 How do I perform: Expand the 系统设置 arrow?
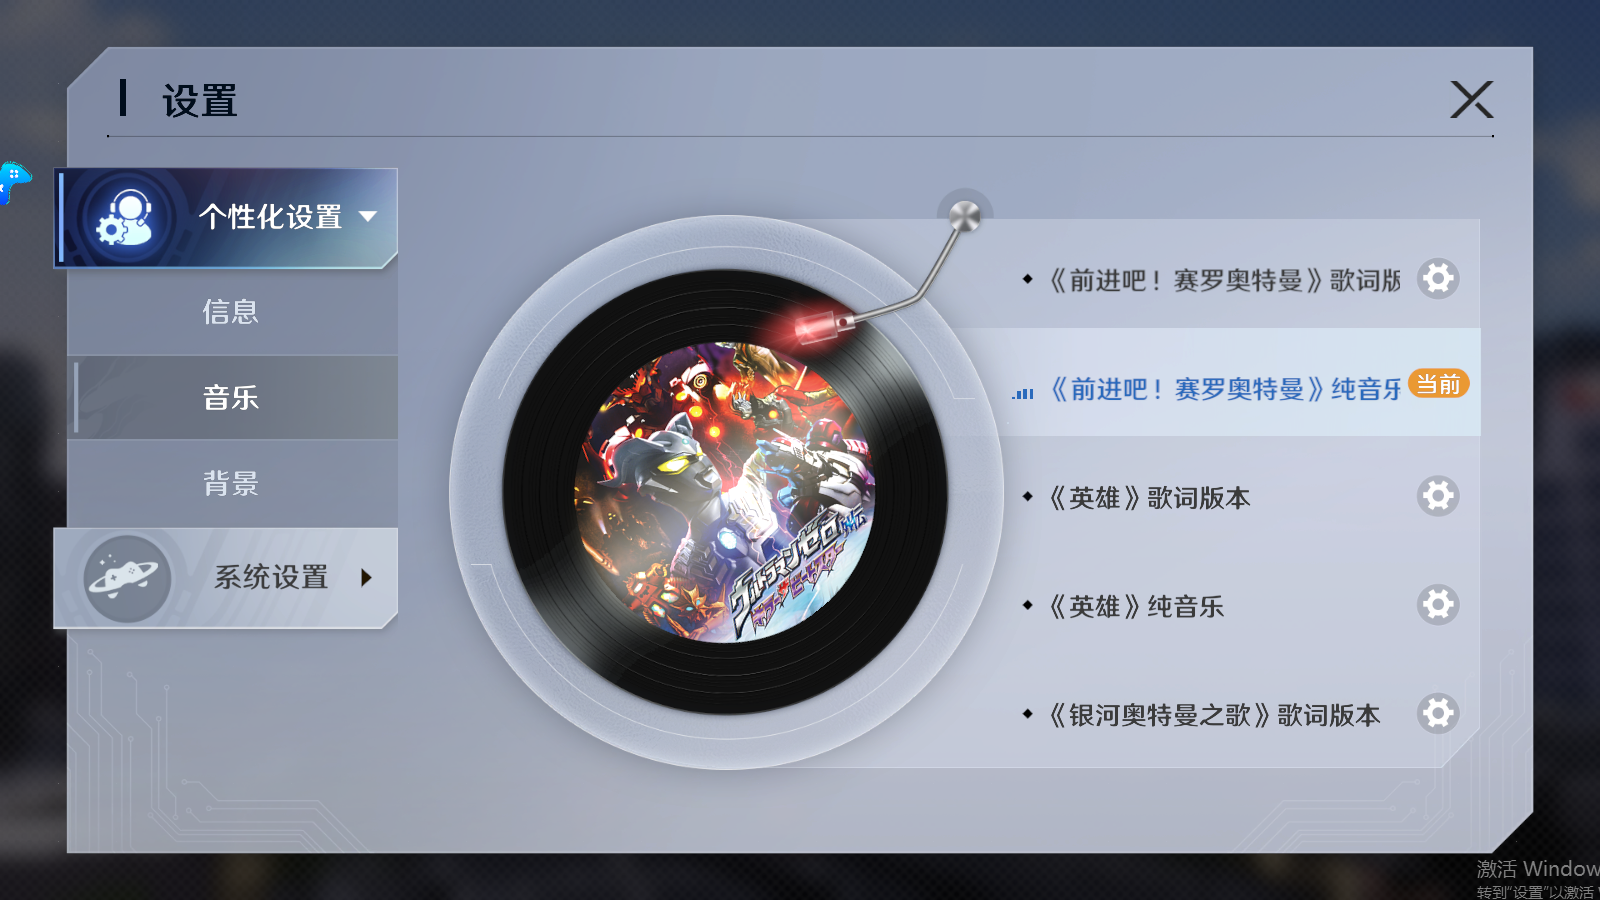(x=366, y=577)
